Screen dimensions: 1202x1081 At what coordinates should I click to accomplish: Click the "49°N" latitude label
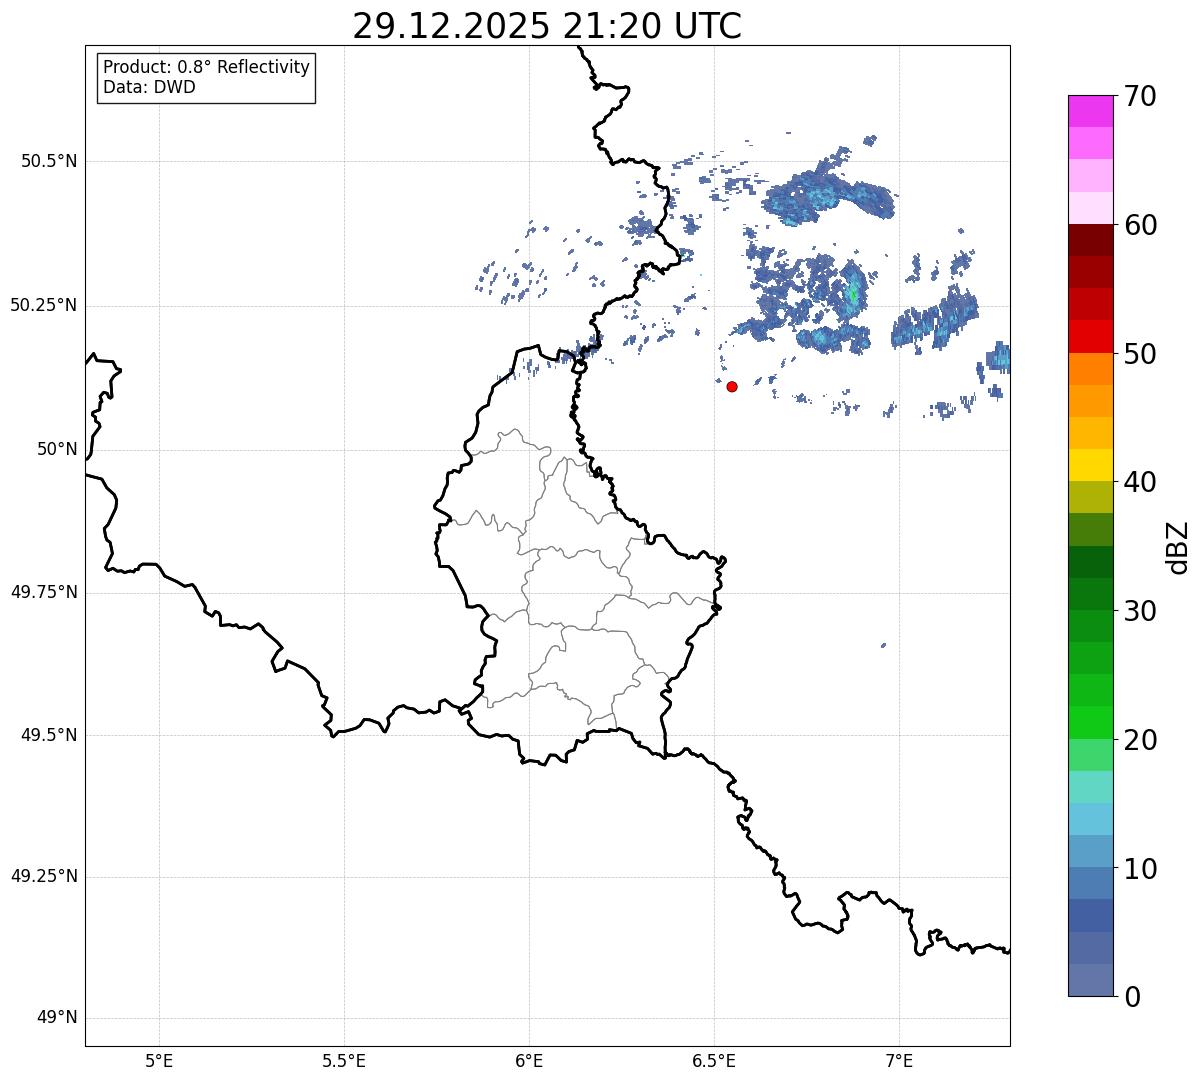pos(57,1017)
